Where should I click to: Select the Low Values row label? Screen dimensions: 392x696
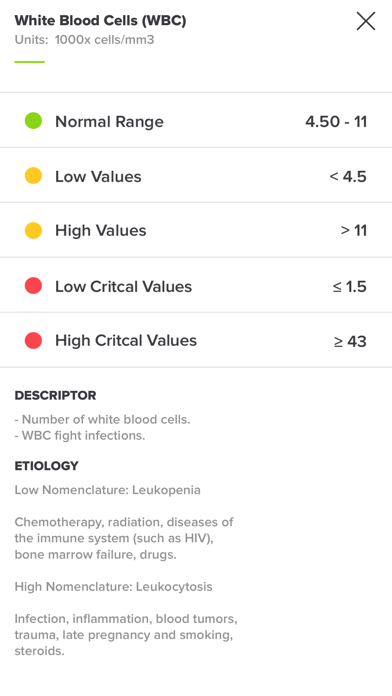click(x=98, y=177)
